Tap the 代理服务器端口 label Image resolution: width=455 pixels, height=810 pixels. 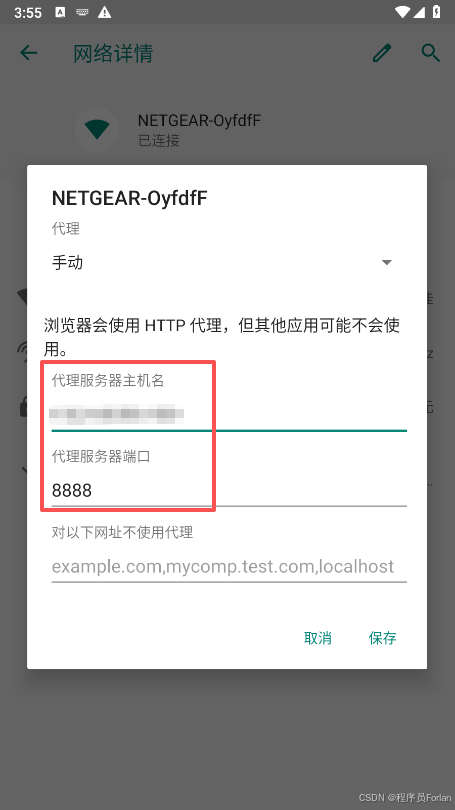point(101,457)
